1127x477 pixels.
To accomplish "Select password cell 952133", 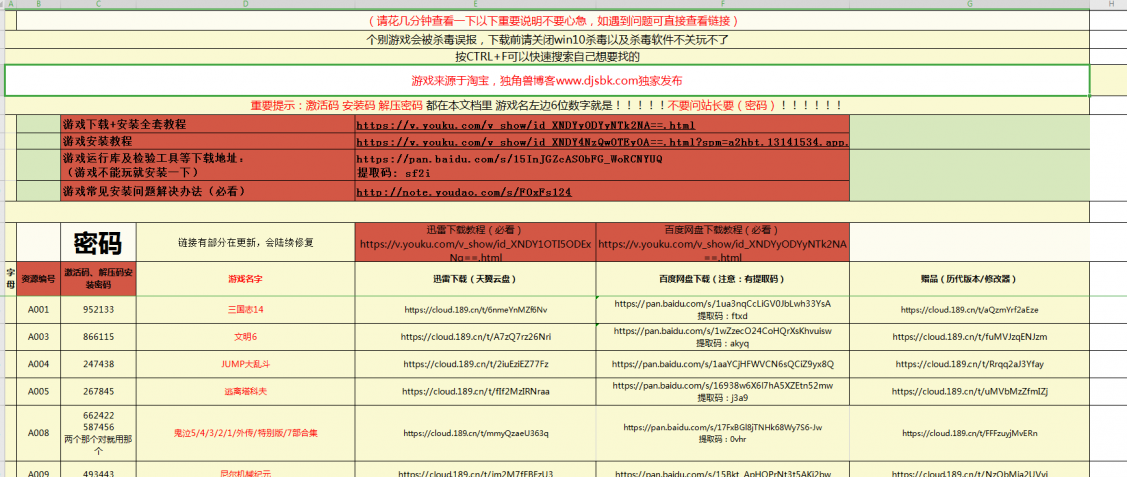I will click(98, 310).
